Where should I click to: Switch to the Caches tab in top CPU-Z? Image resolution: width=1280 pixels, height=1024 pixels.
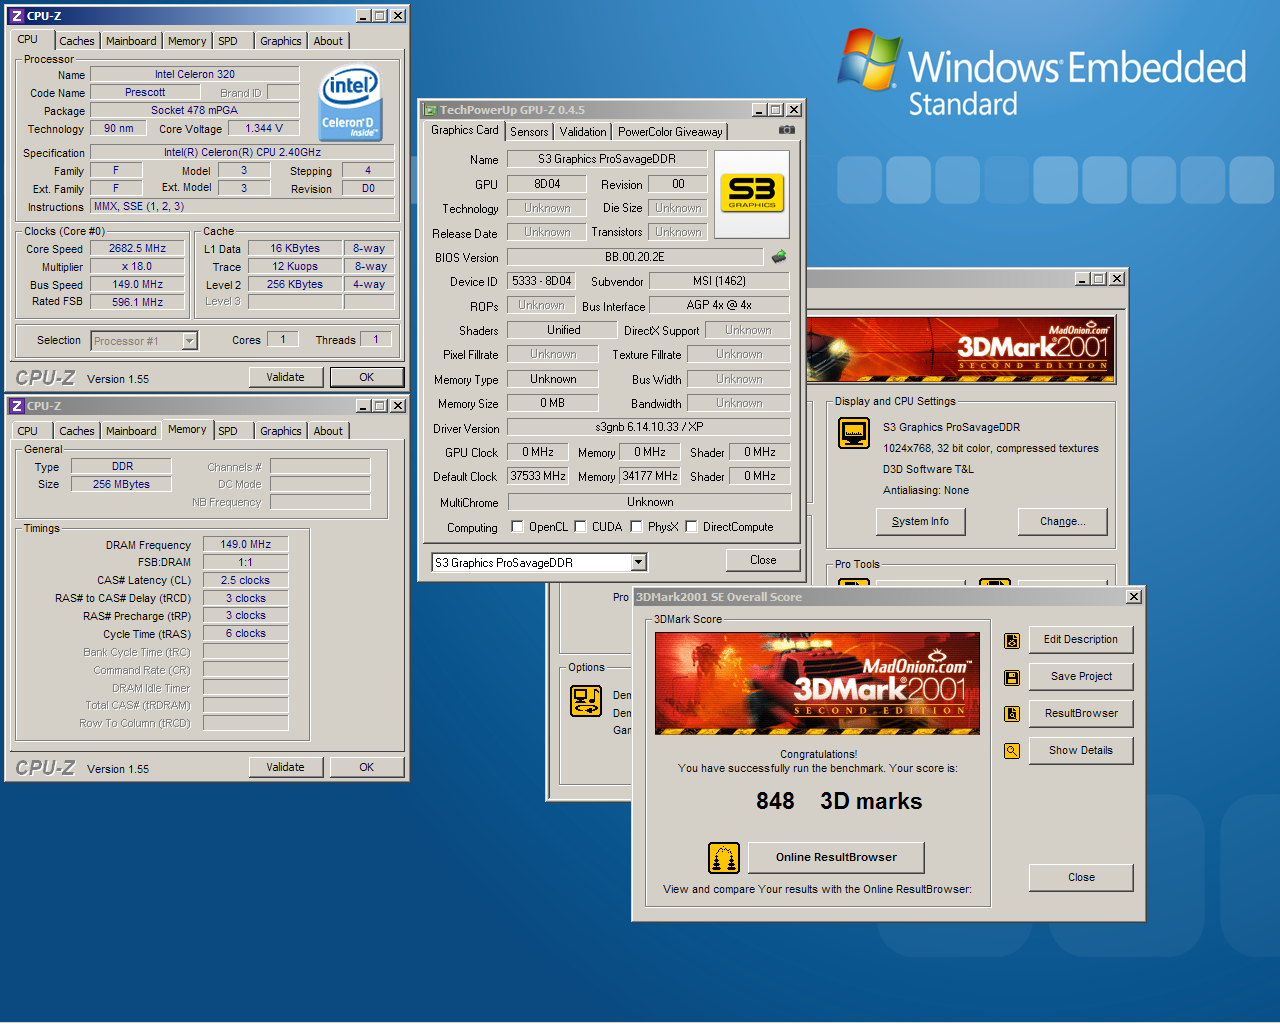coord(77,41)
